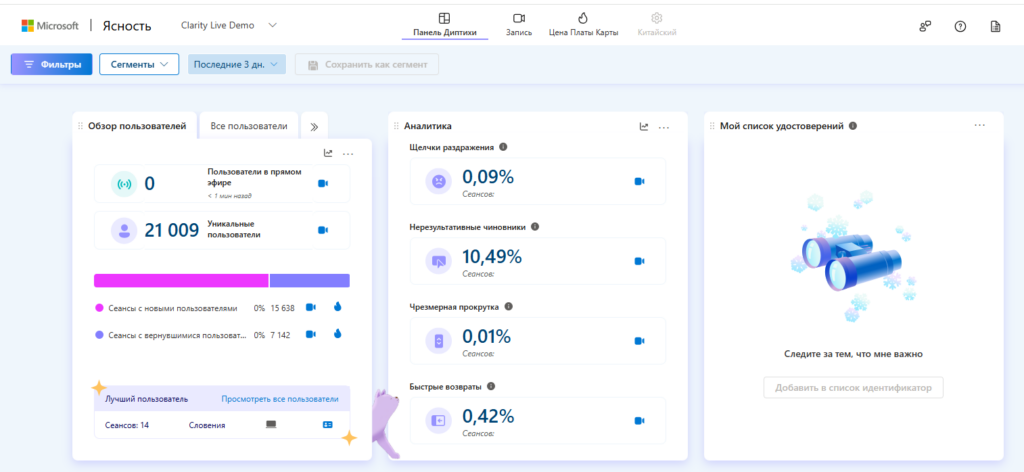The width and height of the screenshot is (1024, 472).
Task: Open more options in user overview card
Action: click(348, 154)
